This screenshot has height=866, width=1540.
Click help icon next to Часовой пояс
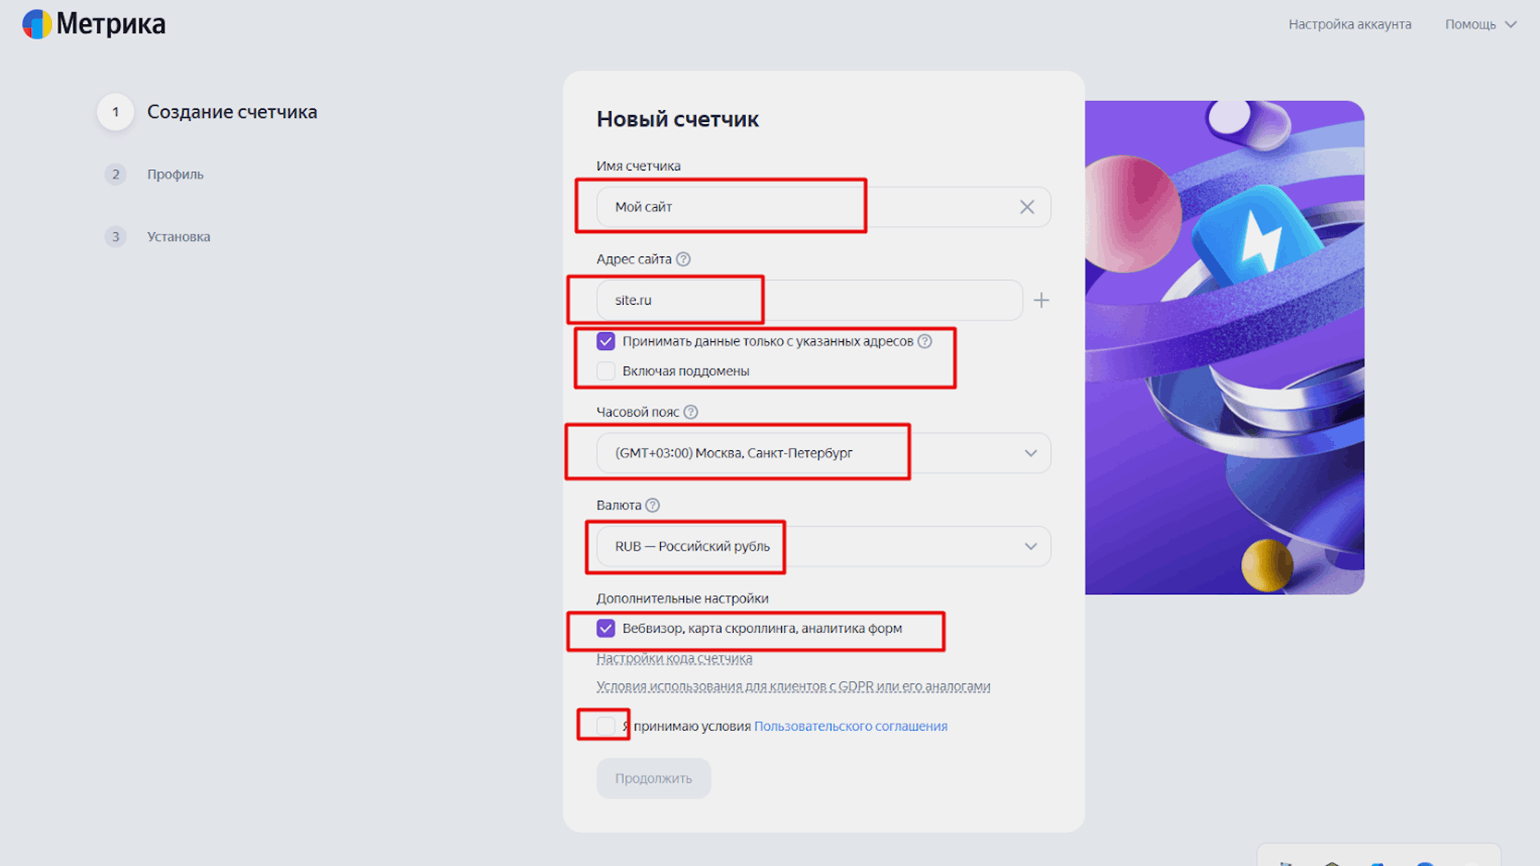point(691,412)
